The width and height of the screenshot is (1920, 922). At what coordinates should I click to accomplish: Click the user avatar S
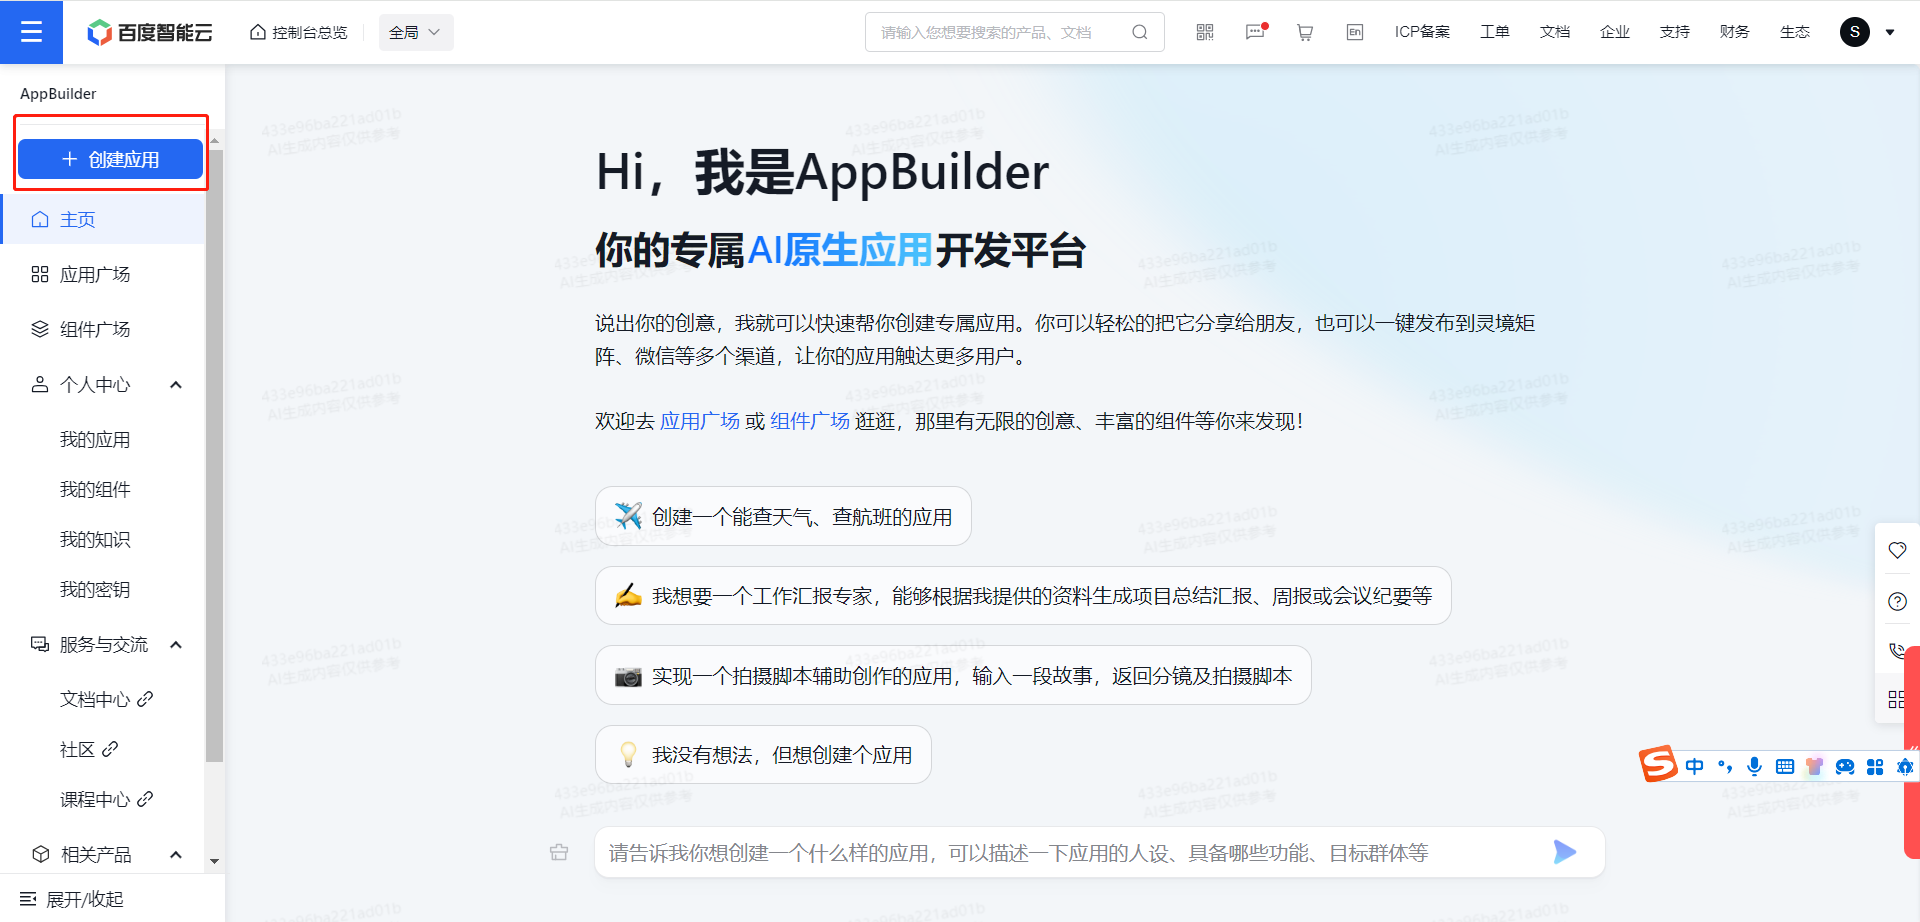coord(1855,32)
